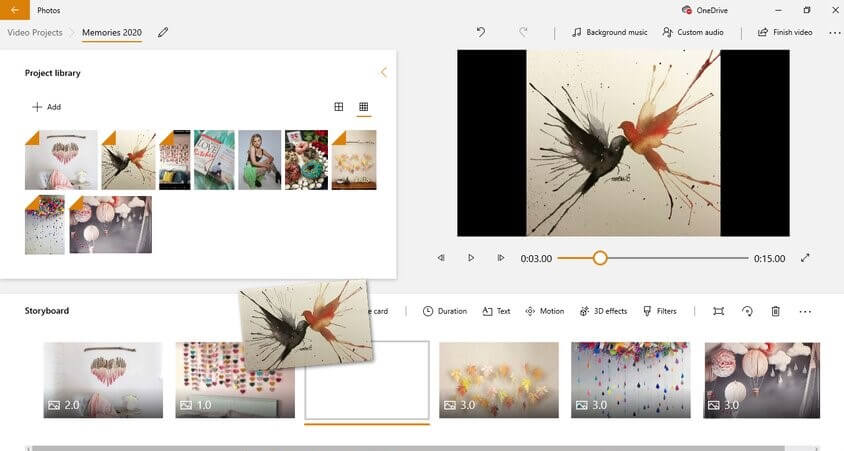Select heart pattern pillows library thumbnail
844x451 pixels.
tap(175, 160)
